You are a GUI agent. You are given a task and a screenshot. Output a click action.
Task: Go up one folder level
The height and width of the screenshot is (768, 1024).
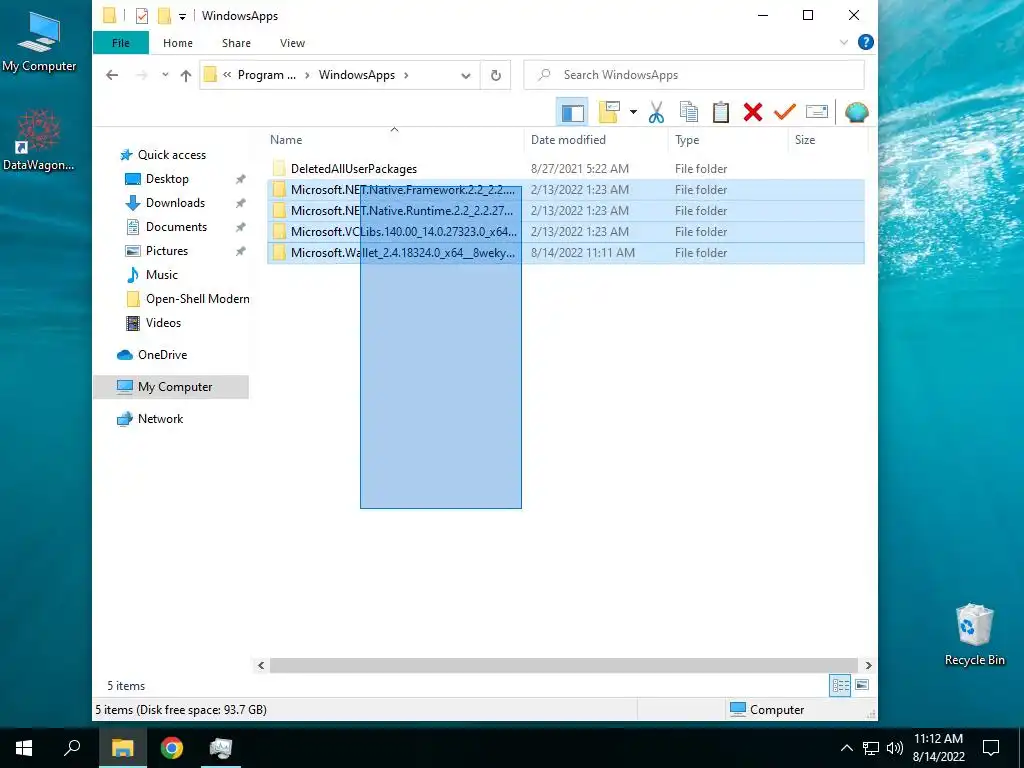tap(185, 76)
